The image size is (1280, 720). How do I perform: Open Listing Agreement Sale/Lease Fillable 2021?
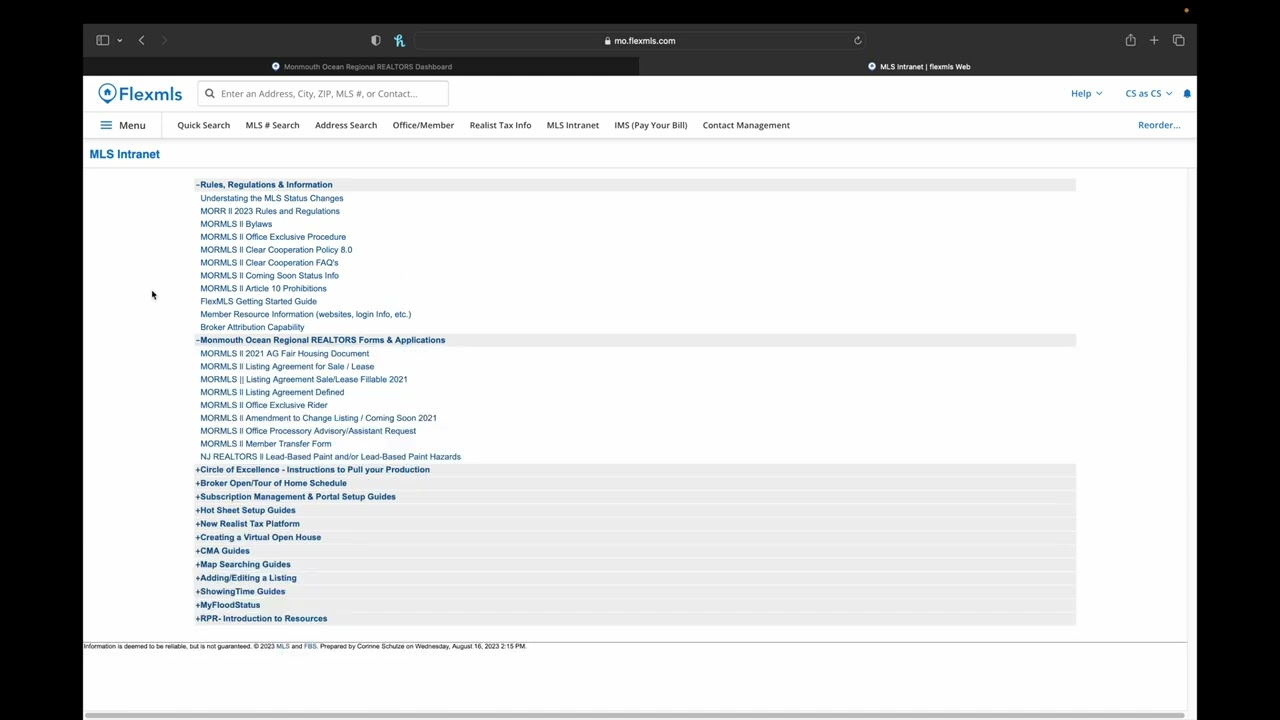tap(303, 379)
